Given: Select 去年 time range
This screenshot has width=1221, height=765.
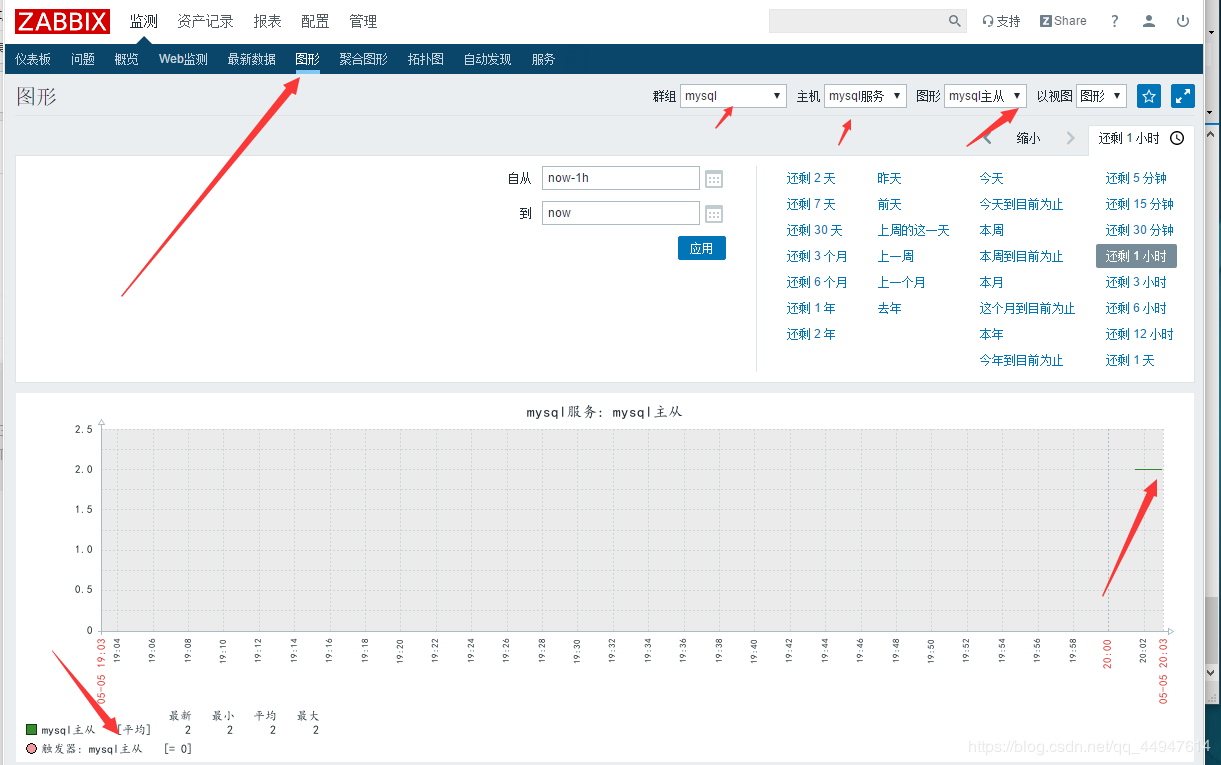Looking at the screenshot, I should click(889, 308).
